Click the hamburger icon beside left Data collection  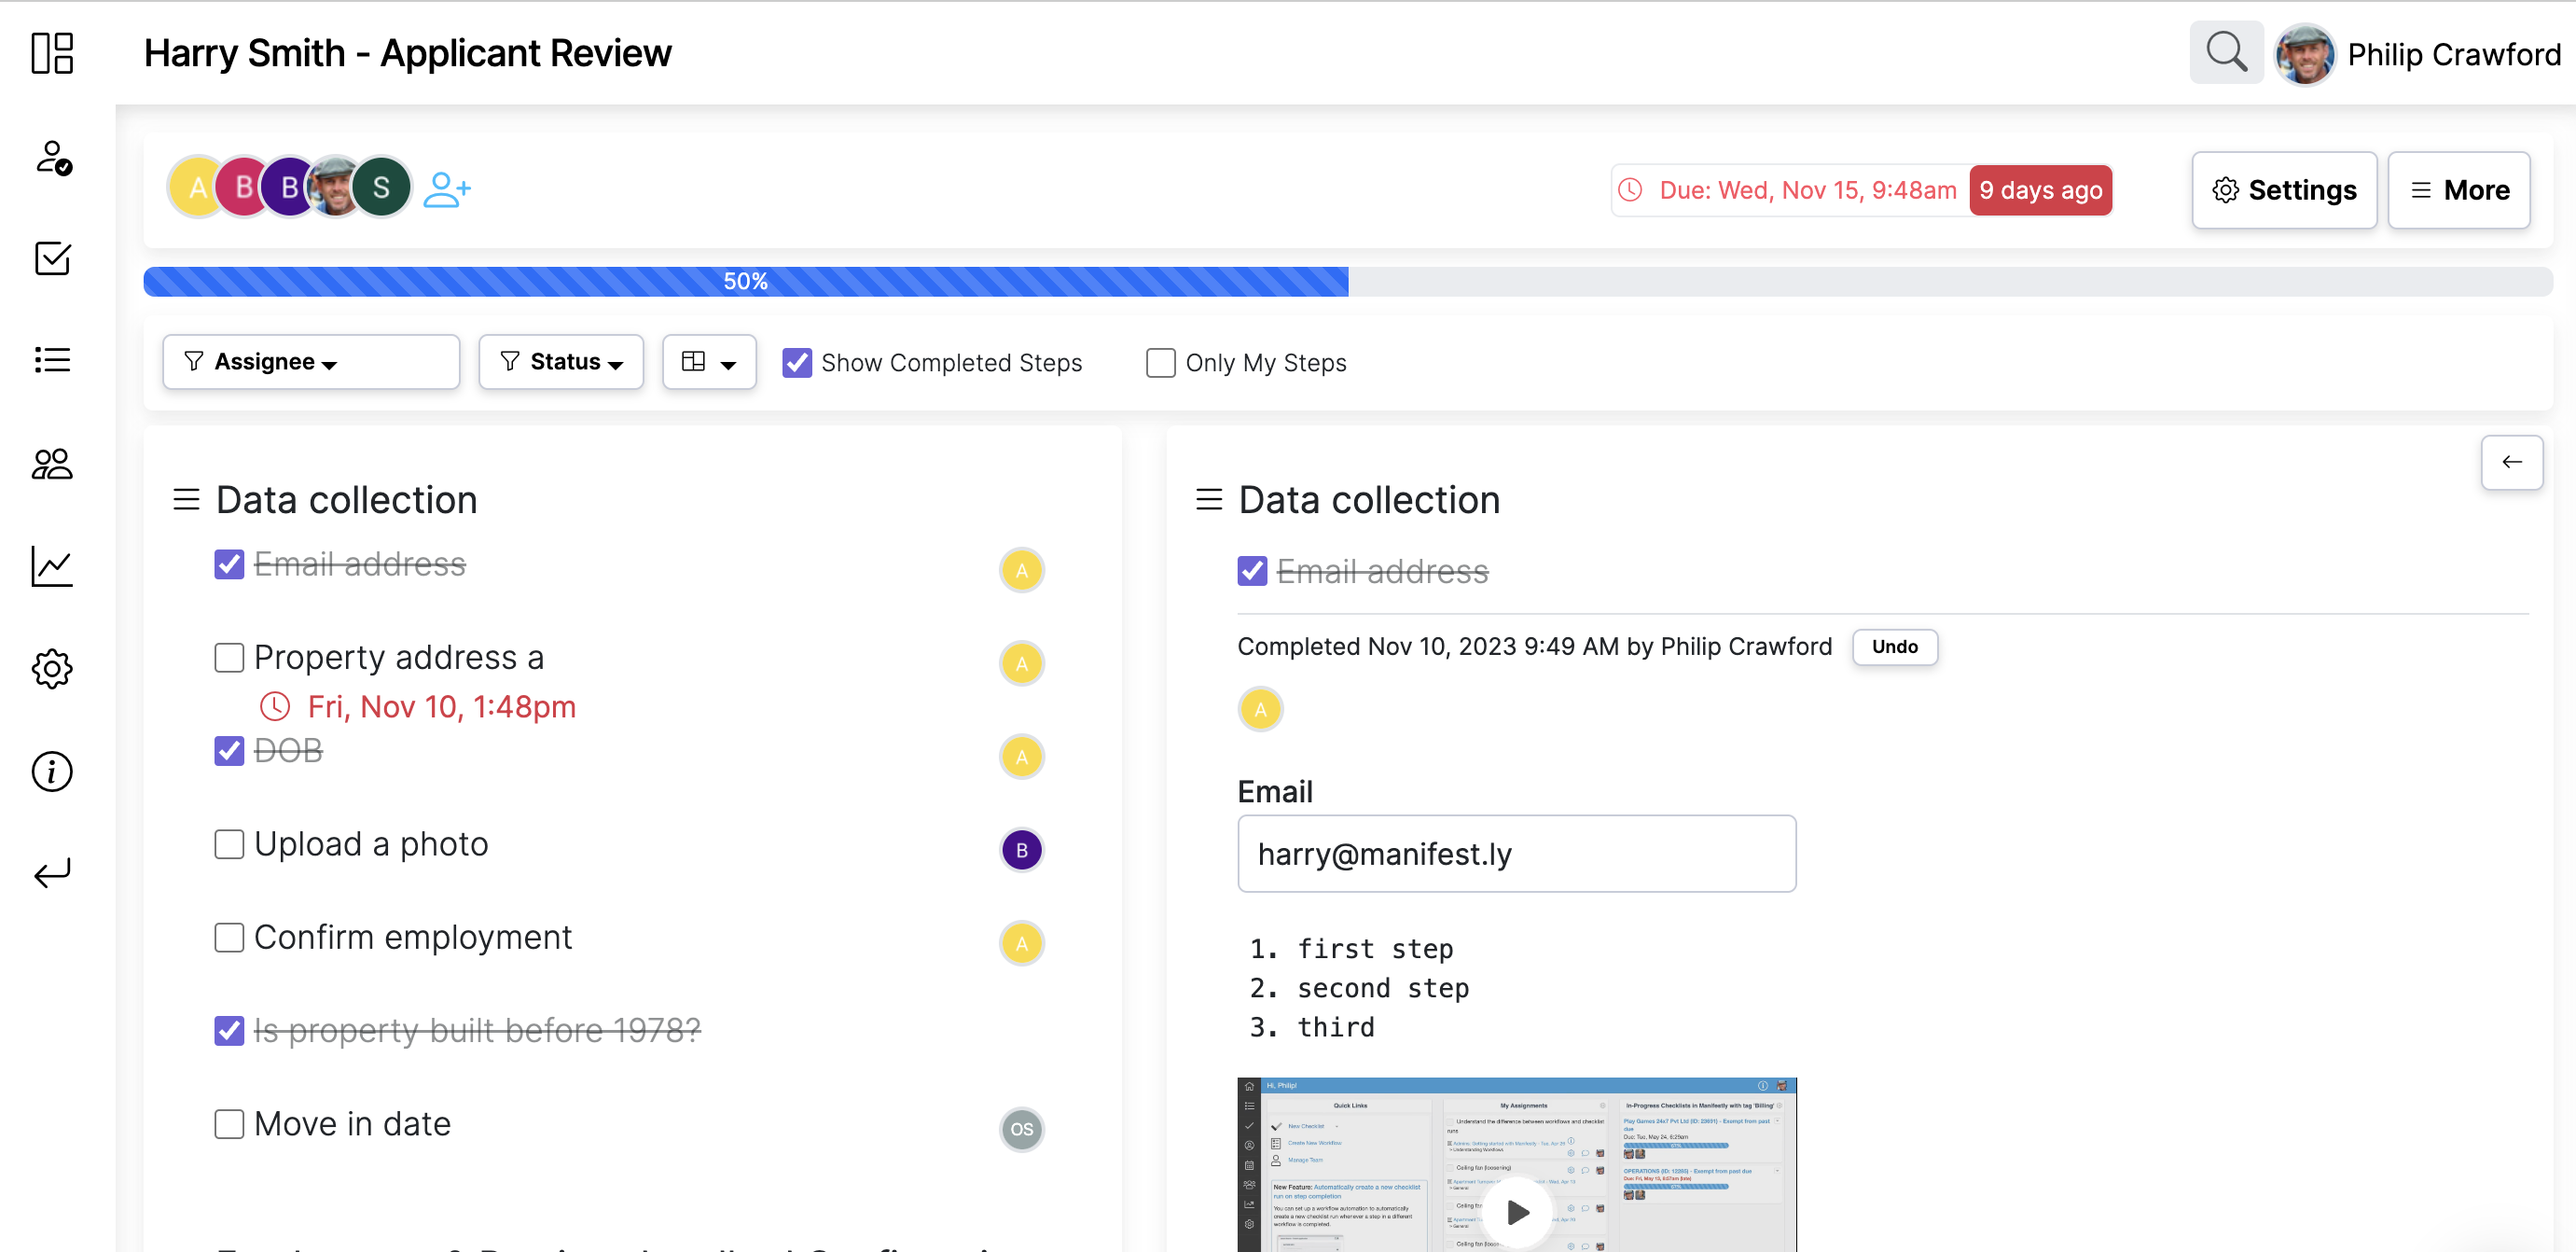[186, 499]
